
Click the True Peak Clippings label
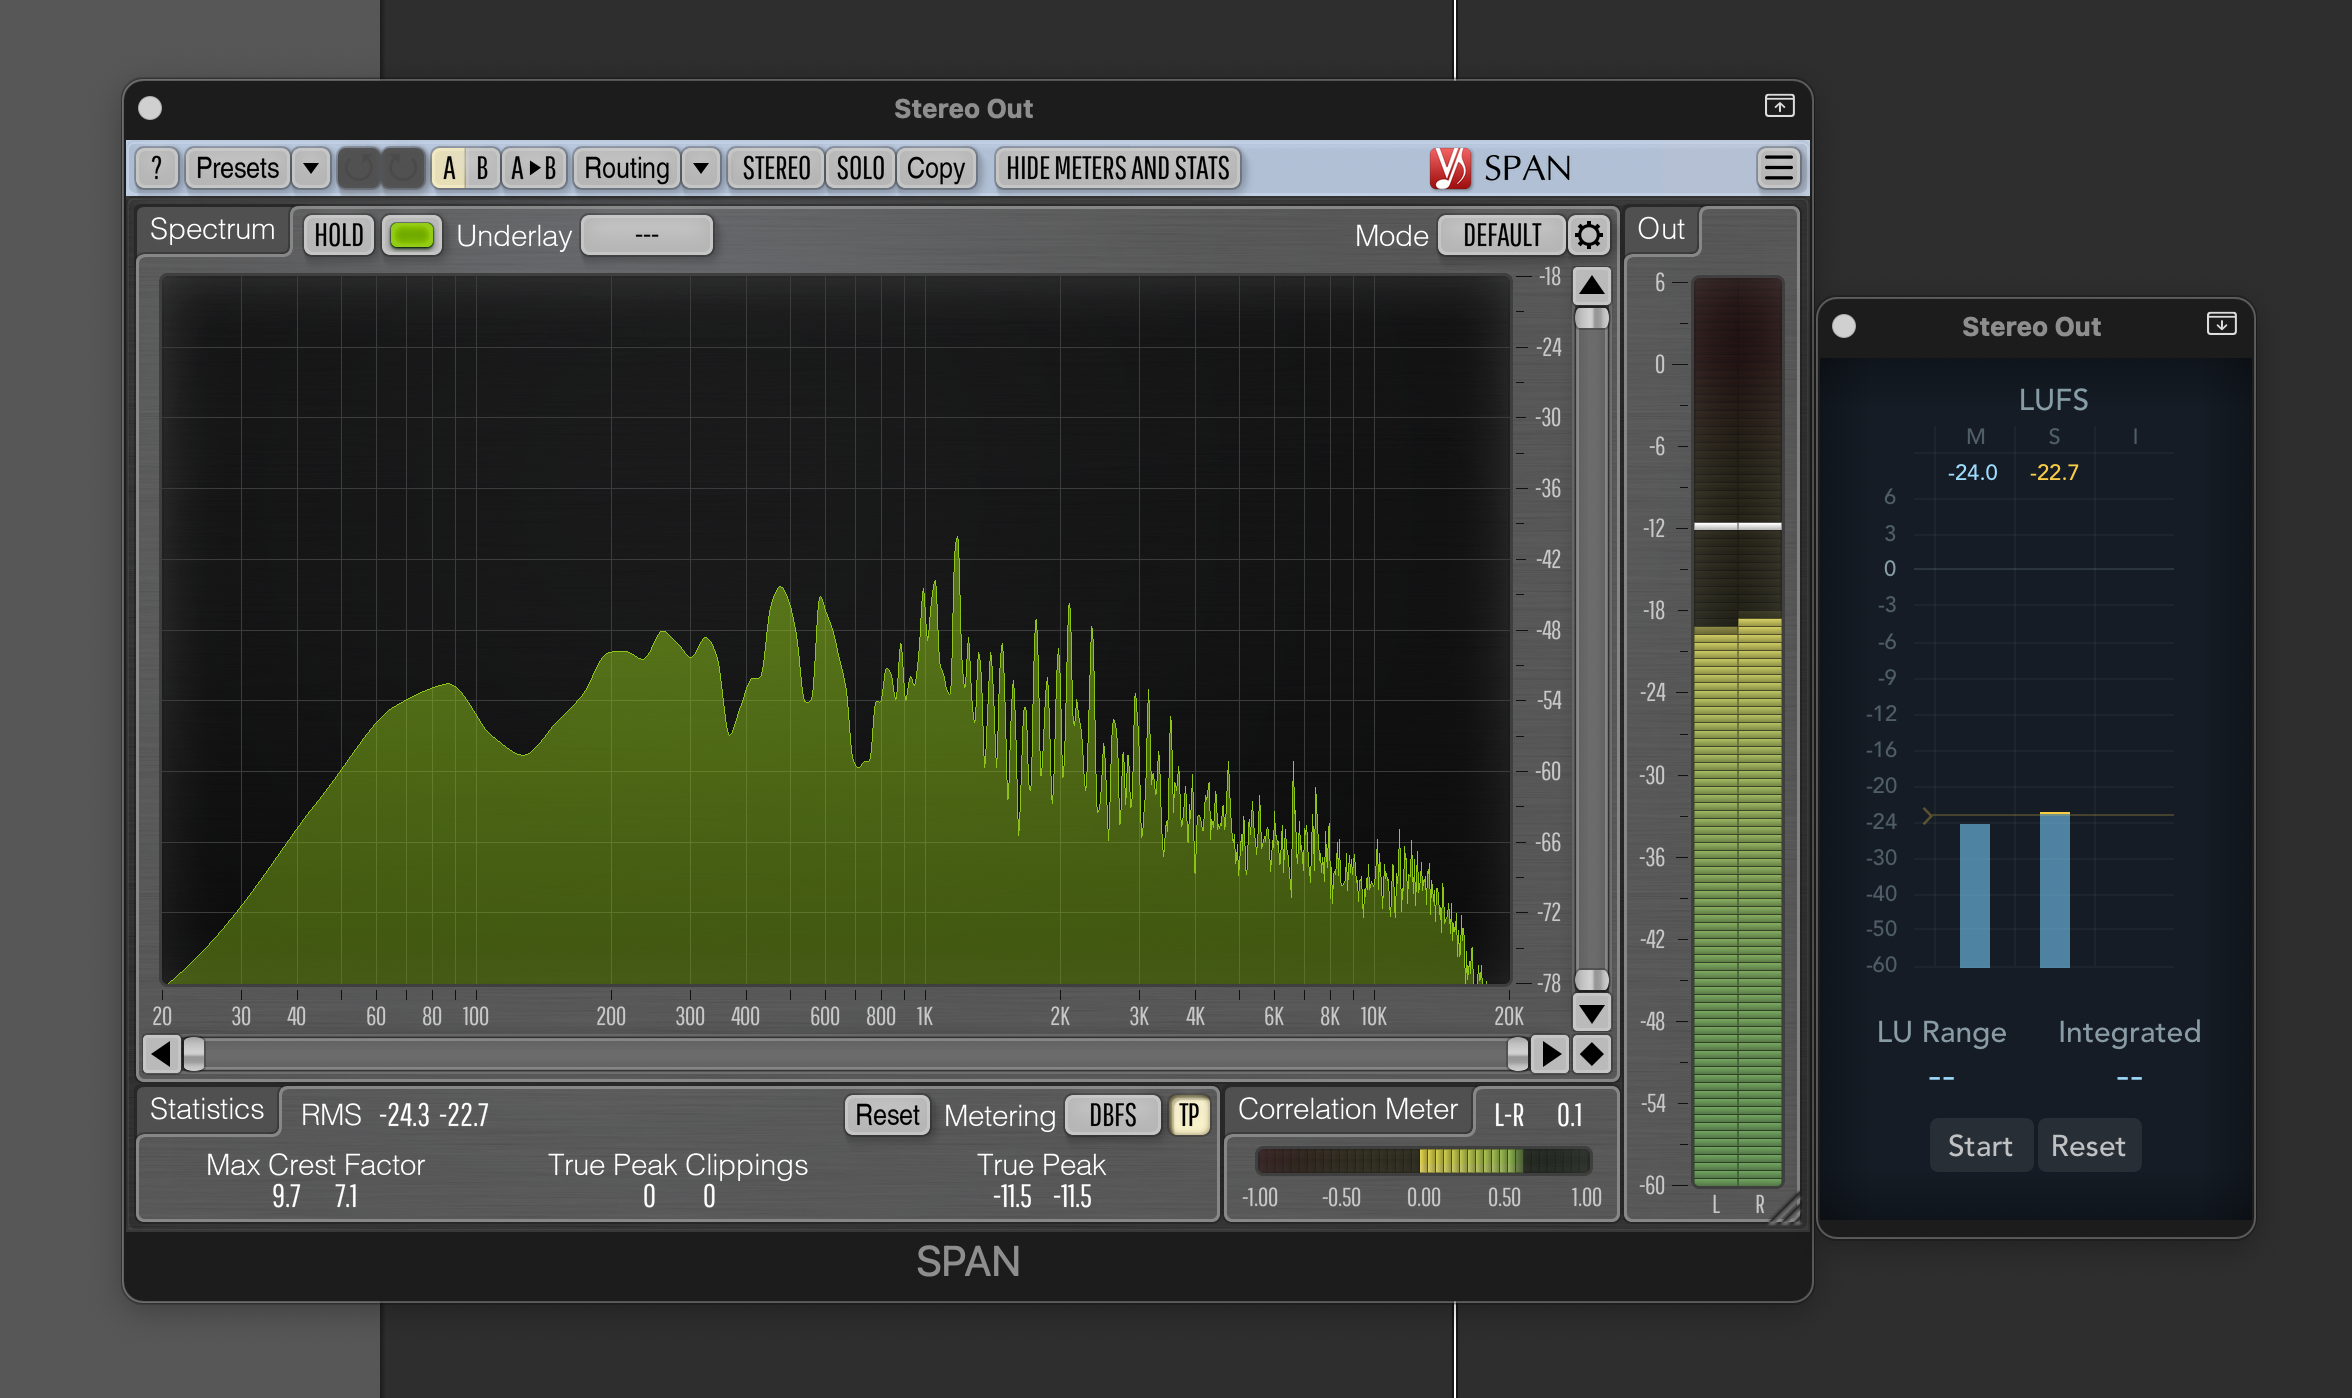[x=678, y=1165]
